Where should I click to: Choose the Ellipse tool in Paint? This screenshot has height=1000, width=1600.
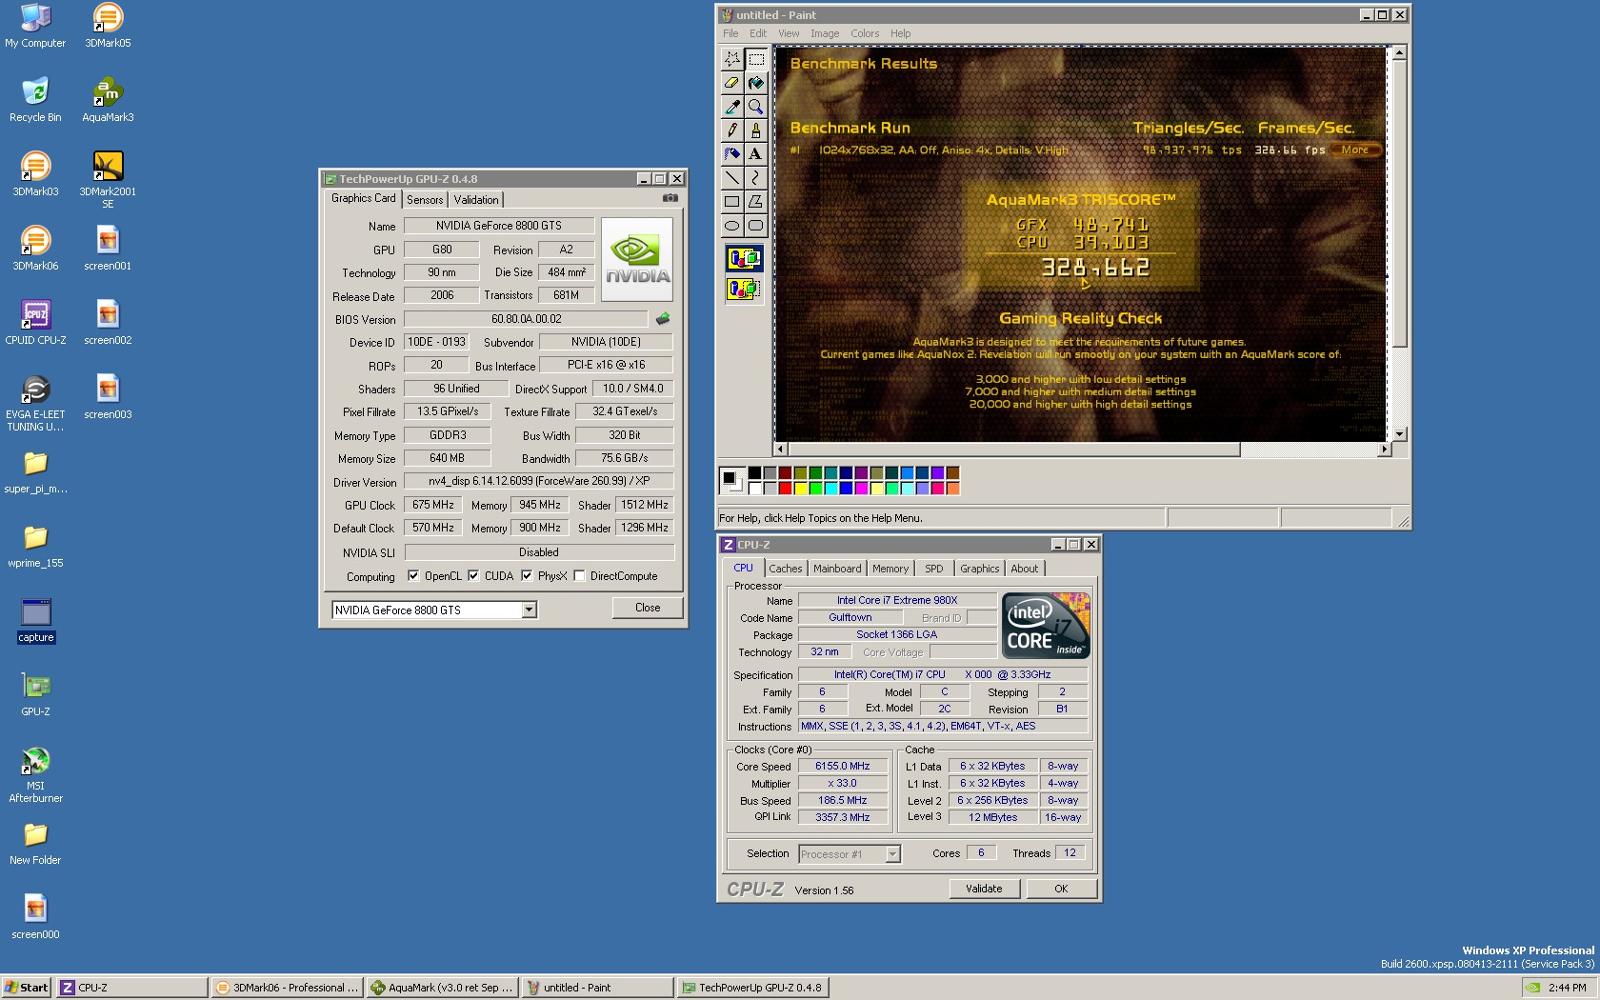(x=732, y=226)
